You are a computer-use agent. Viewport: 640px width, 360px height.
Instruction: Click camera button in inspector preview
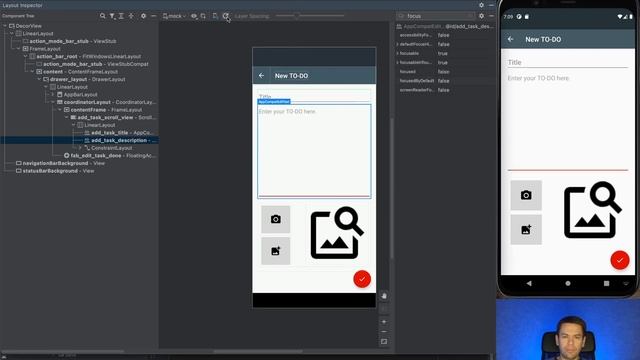[x=276, y=219]
